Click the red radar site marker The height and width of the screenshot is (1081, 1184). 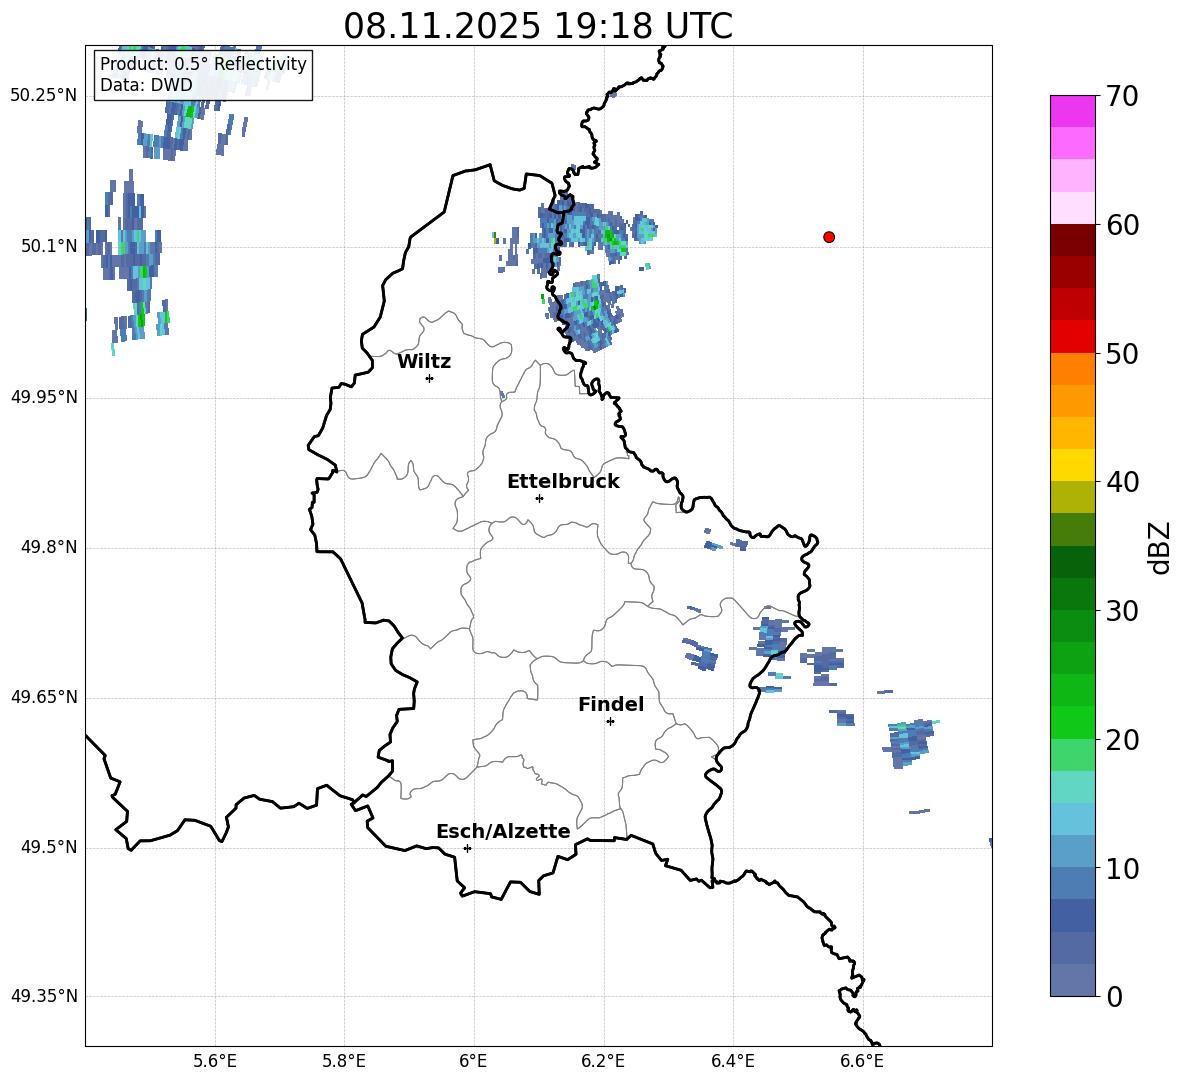(x=829, y=237)
